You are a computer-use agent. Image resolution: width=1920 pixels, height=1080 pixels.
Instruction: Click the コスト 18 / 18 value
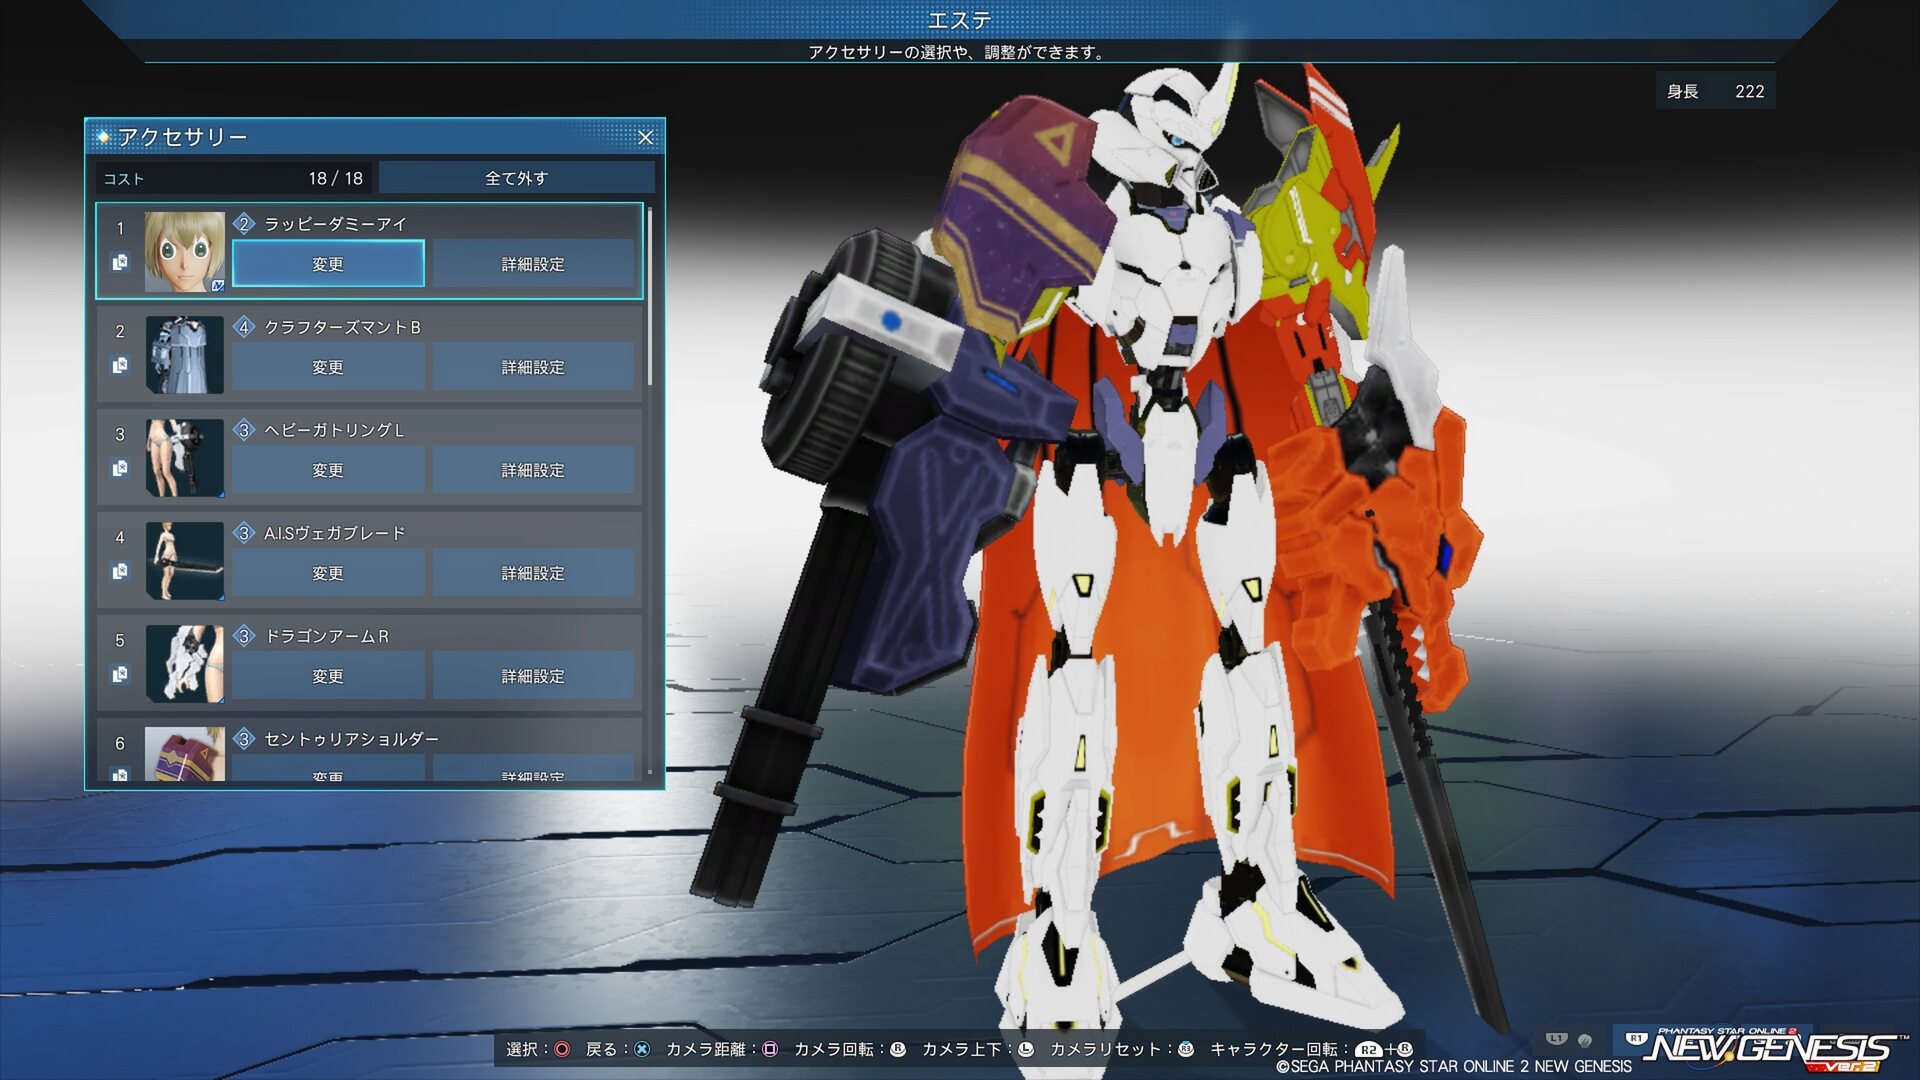point(336,178)
